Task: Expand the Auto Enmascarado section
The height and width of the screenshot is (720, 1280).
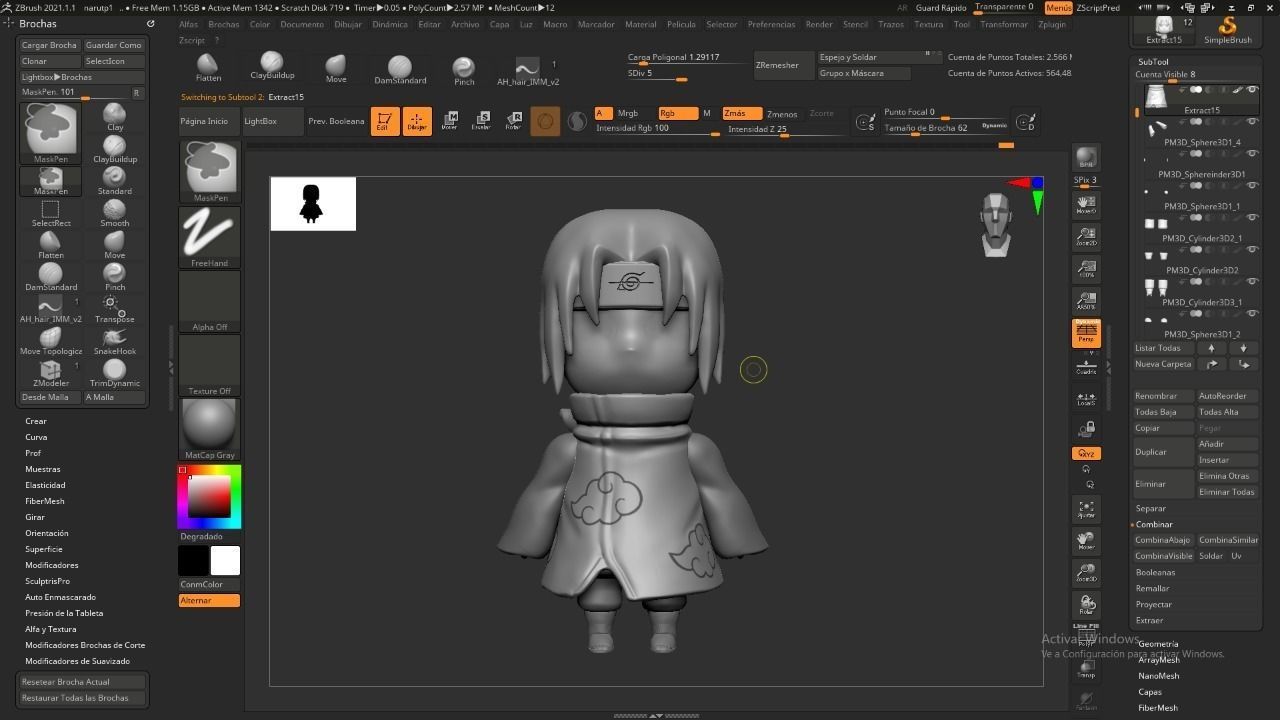Action: (60, 597)
